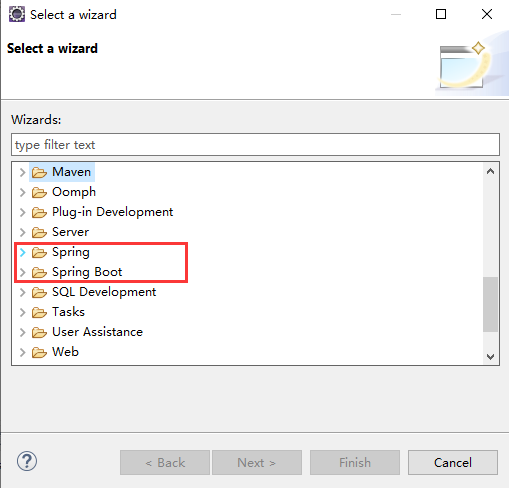509x488 pixels.
Task: Focus the type filter text field
Action: point(255,145)
